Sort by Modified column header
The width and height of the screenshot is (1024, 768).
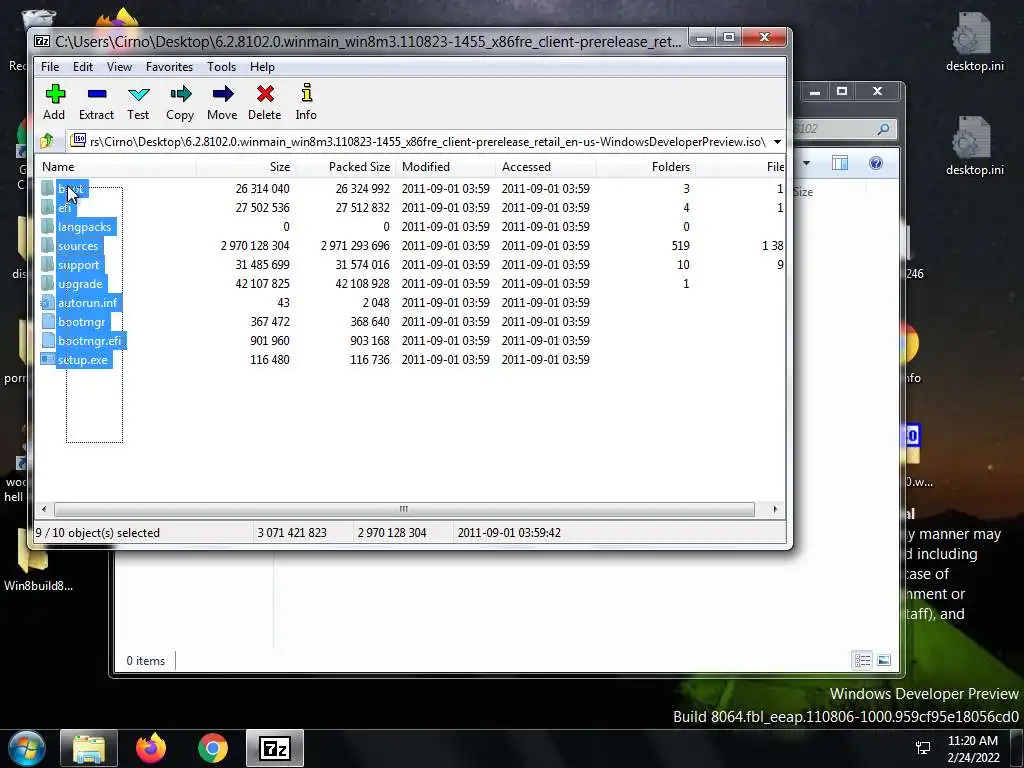(445, 167)
